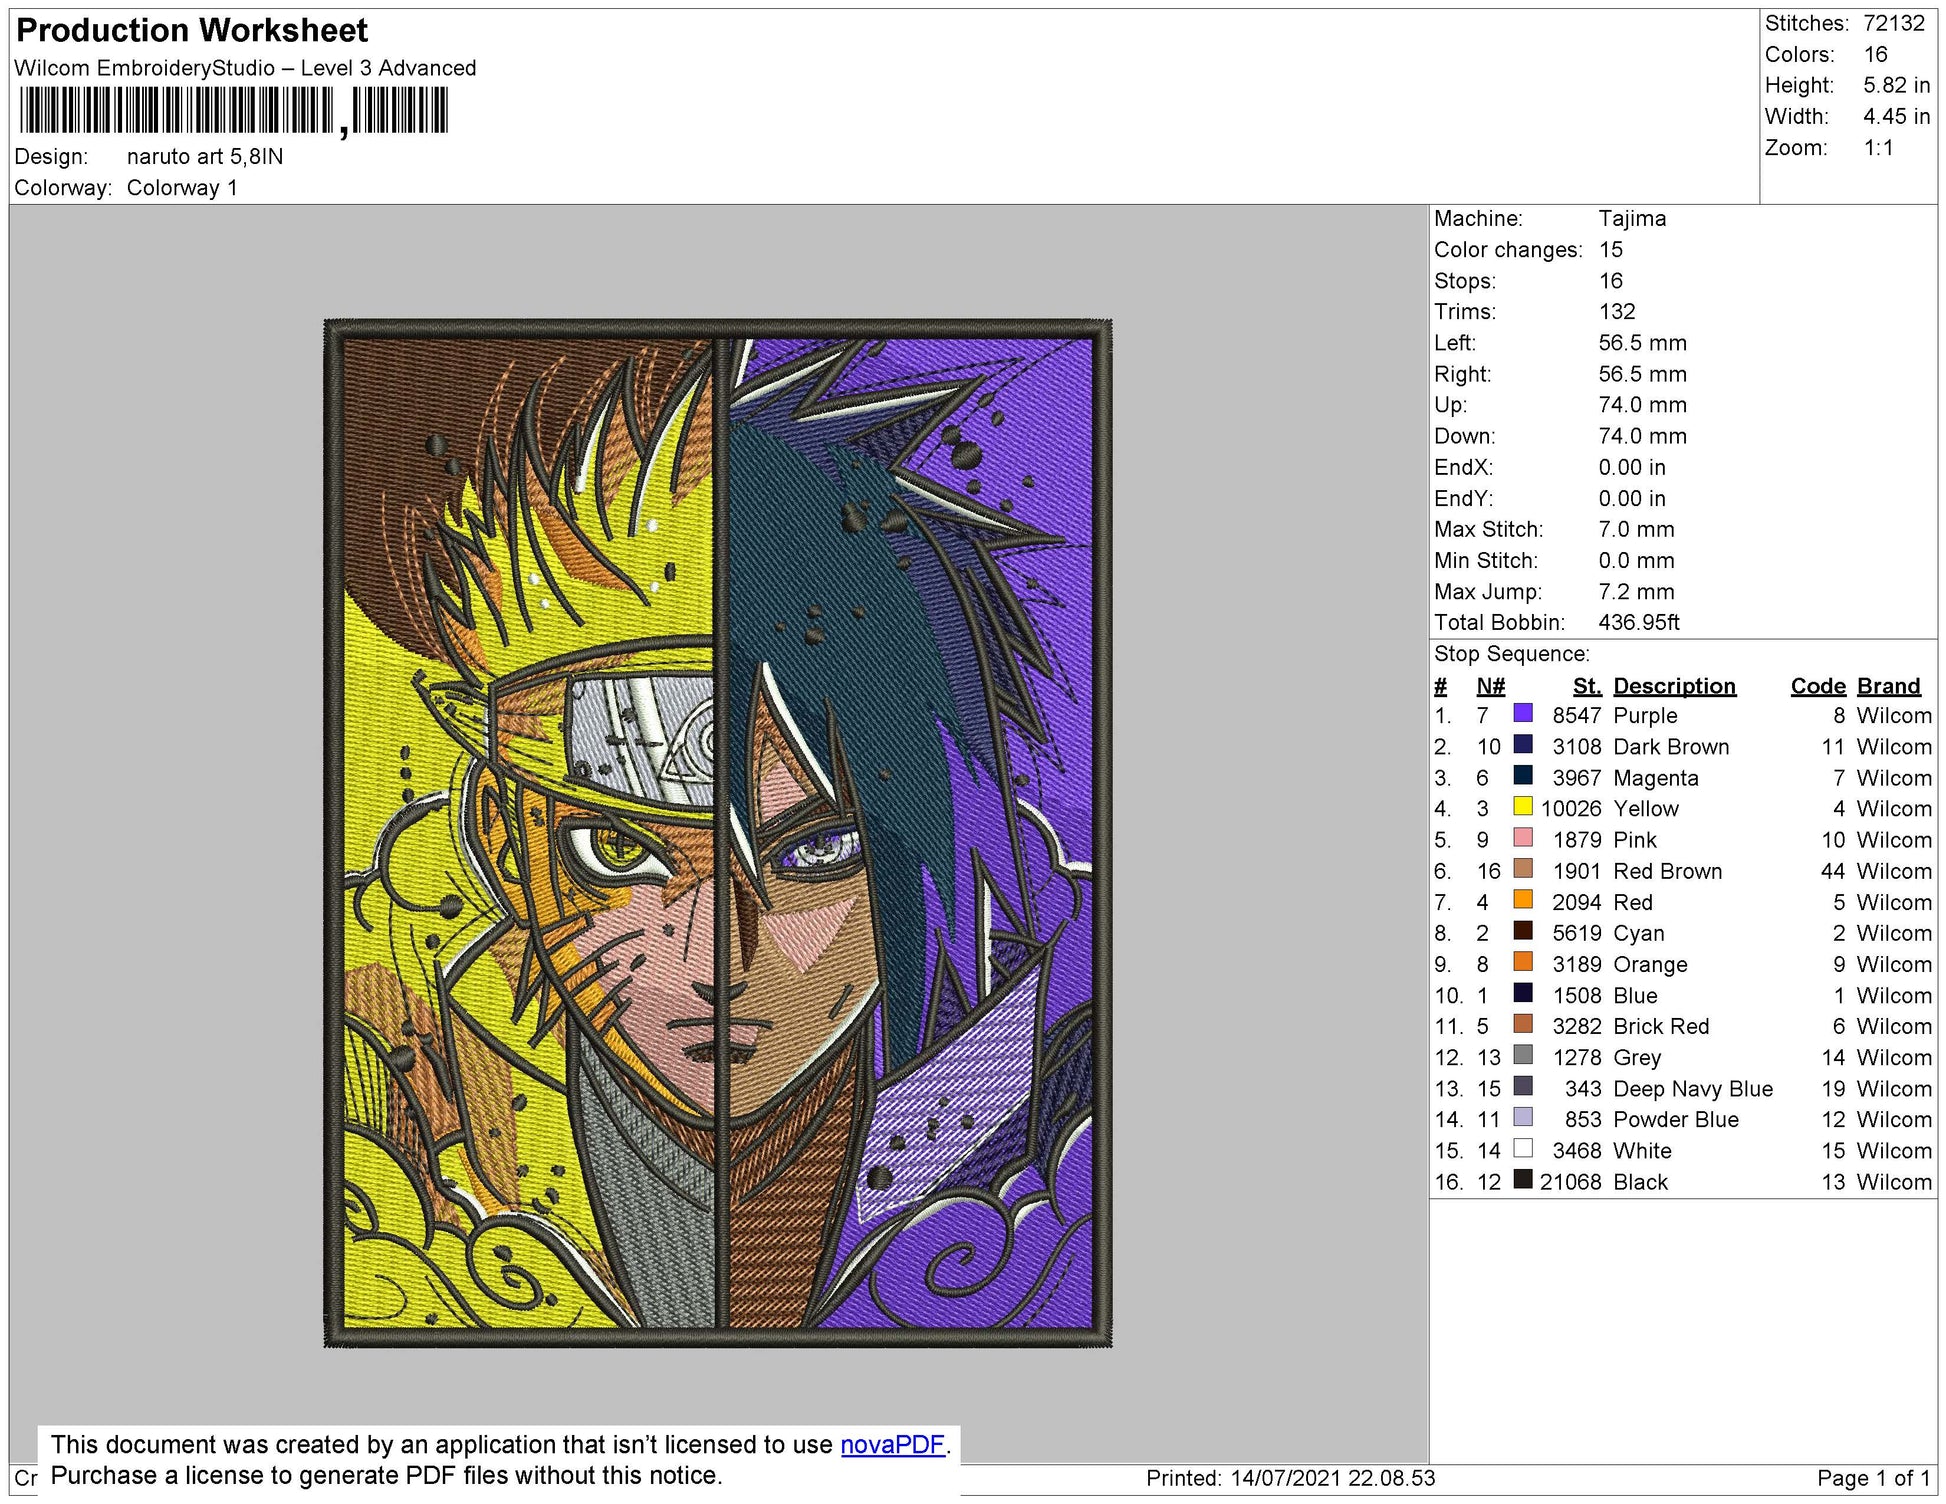Viewport: 1946px width, 1504px height.
Task: Click the Tajima machine value
Action: point(1635,218)
